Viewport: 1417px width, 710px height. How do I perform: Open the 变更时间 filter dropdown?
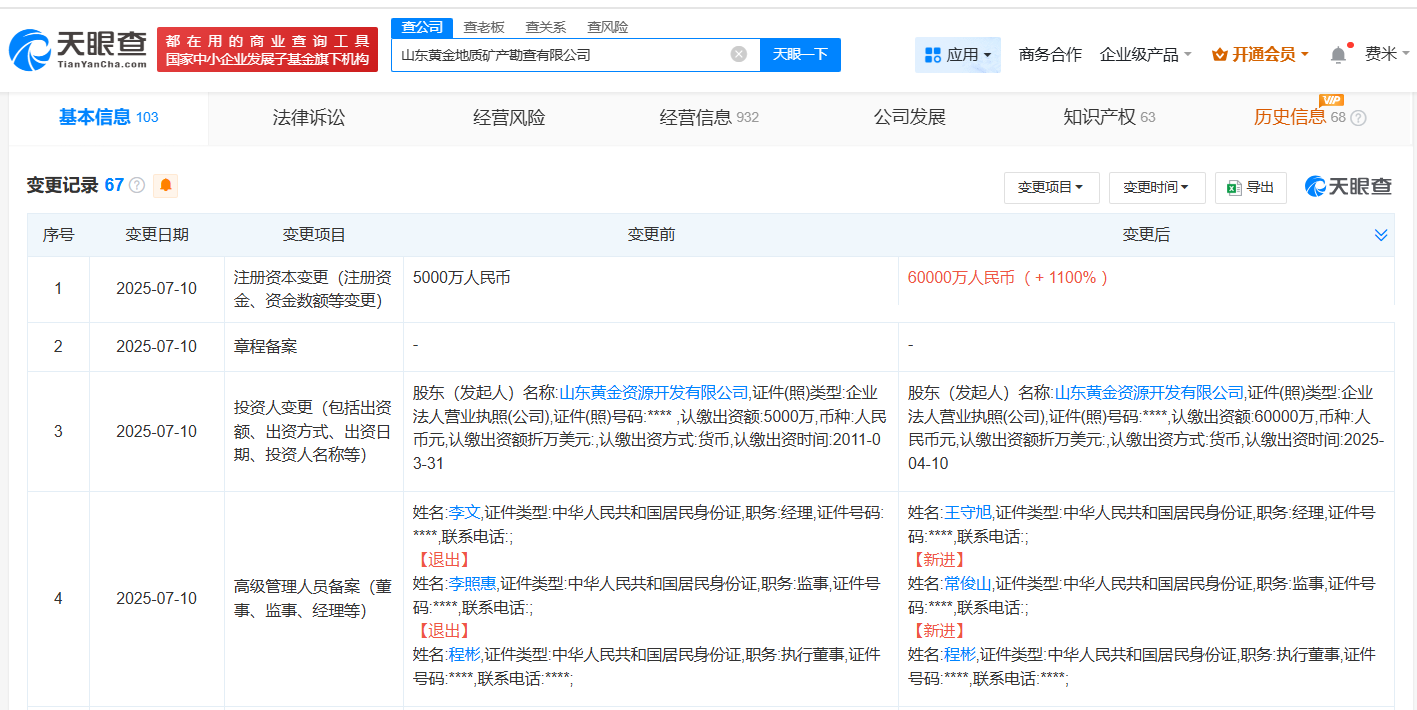coord(1155,187)
